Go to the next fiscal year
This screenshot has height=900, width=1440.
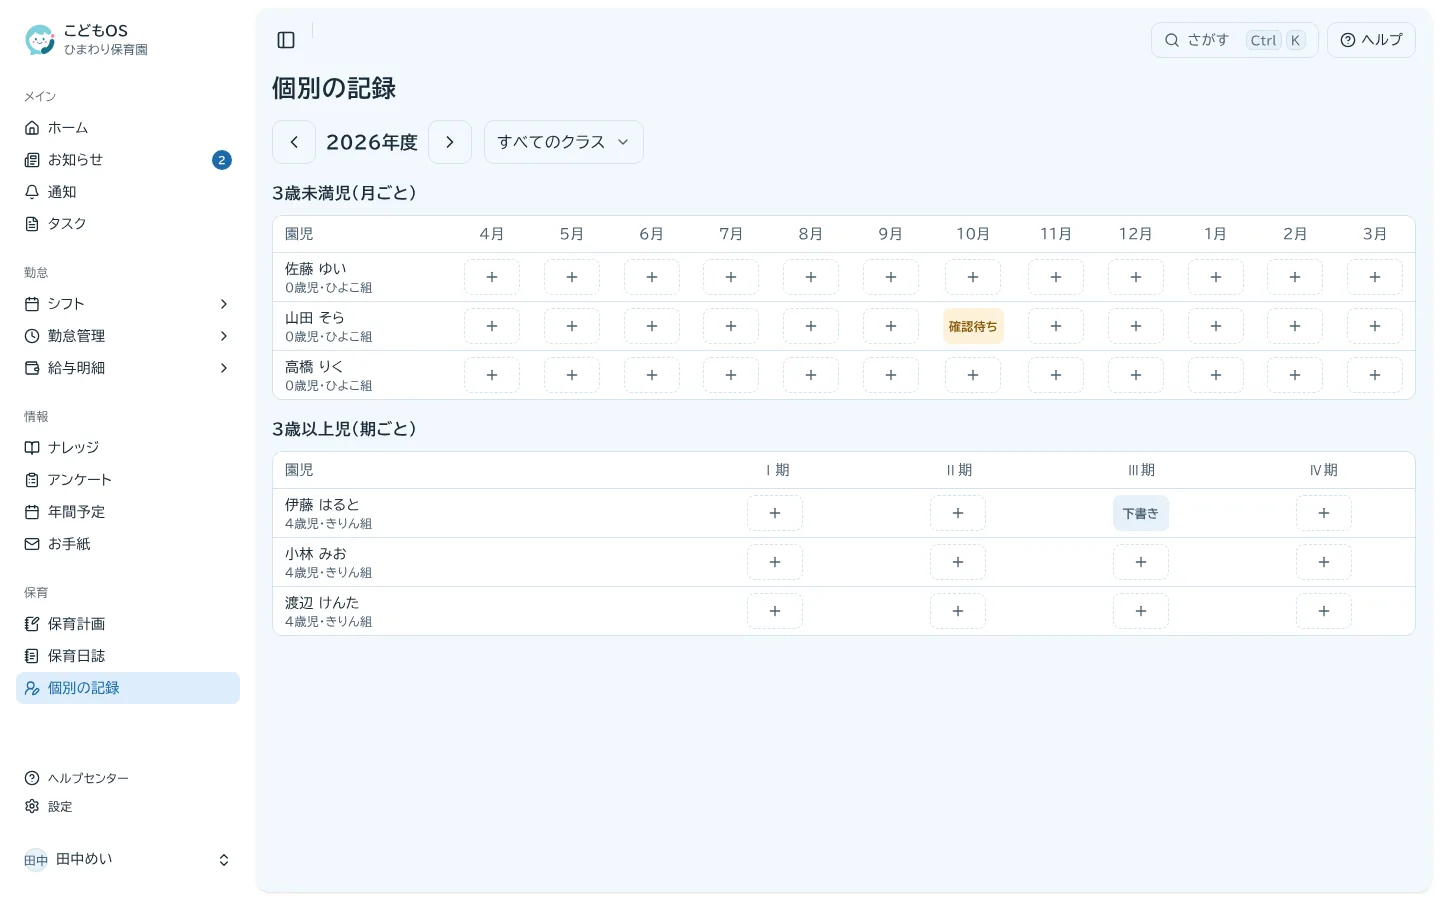click(450, 142)
